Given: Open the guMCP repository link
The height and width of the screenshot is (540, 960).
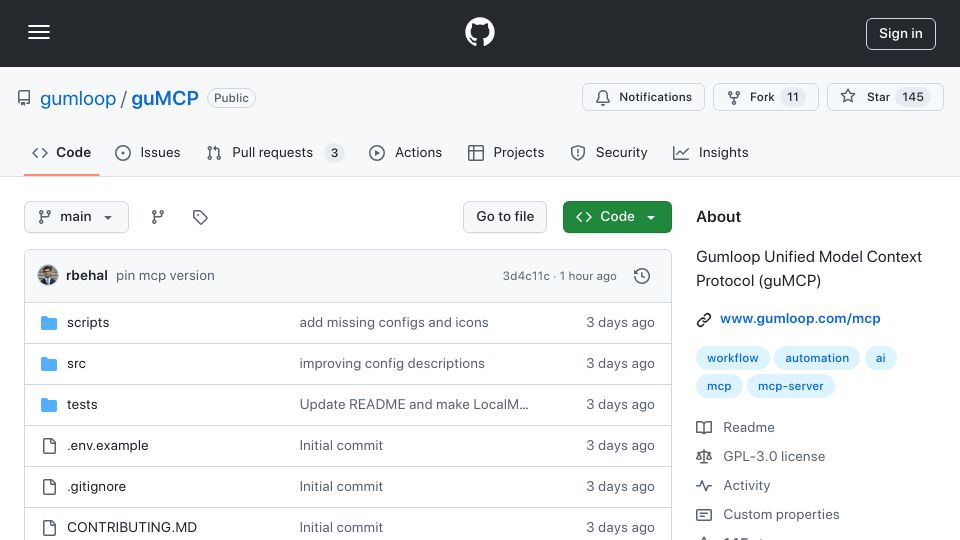Looking at the screenshot, I should (165, 98).
